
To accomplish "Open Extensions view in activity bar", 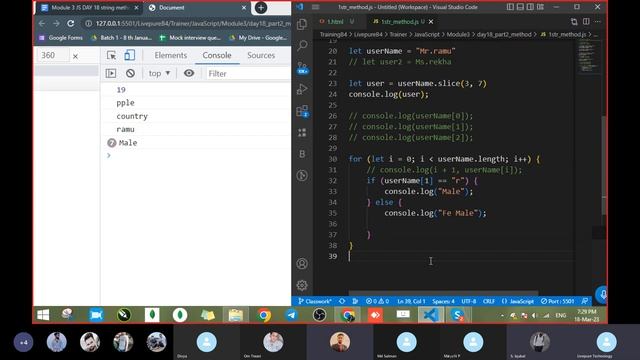I will click(x=302, y=111).
